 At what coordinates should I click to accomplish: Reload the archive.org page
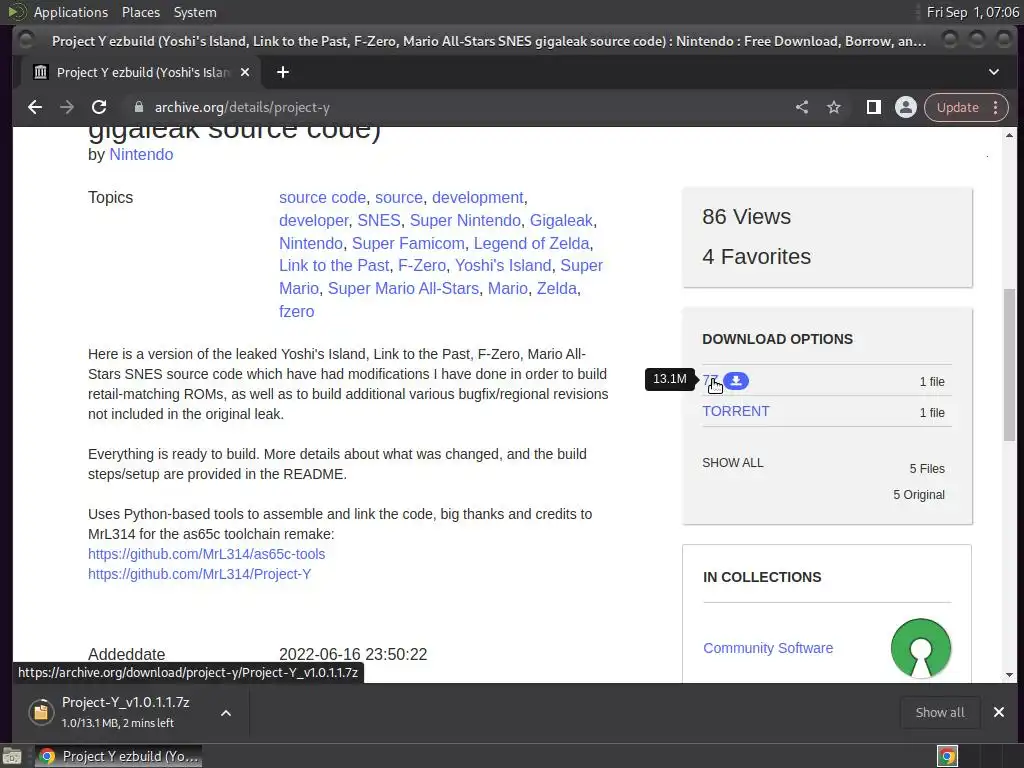coord(99,107)
